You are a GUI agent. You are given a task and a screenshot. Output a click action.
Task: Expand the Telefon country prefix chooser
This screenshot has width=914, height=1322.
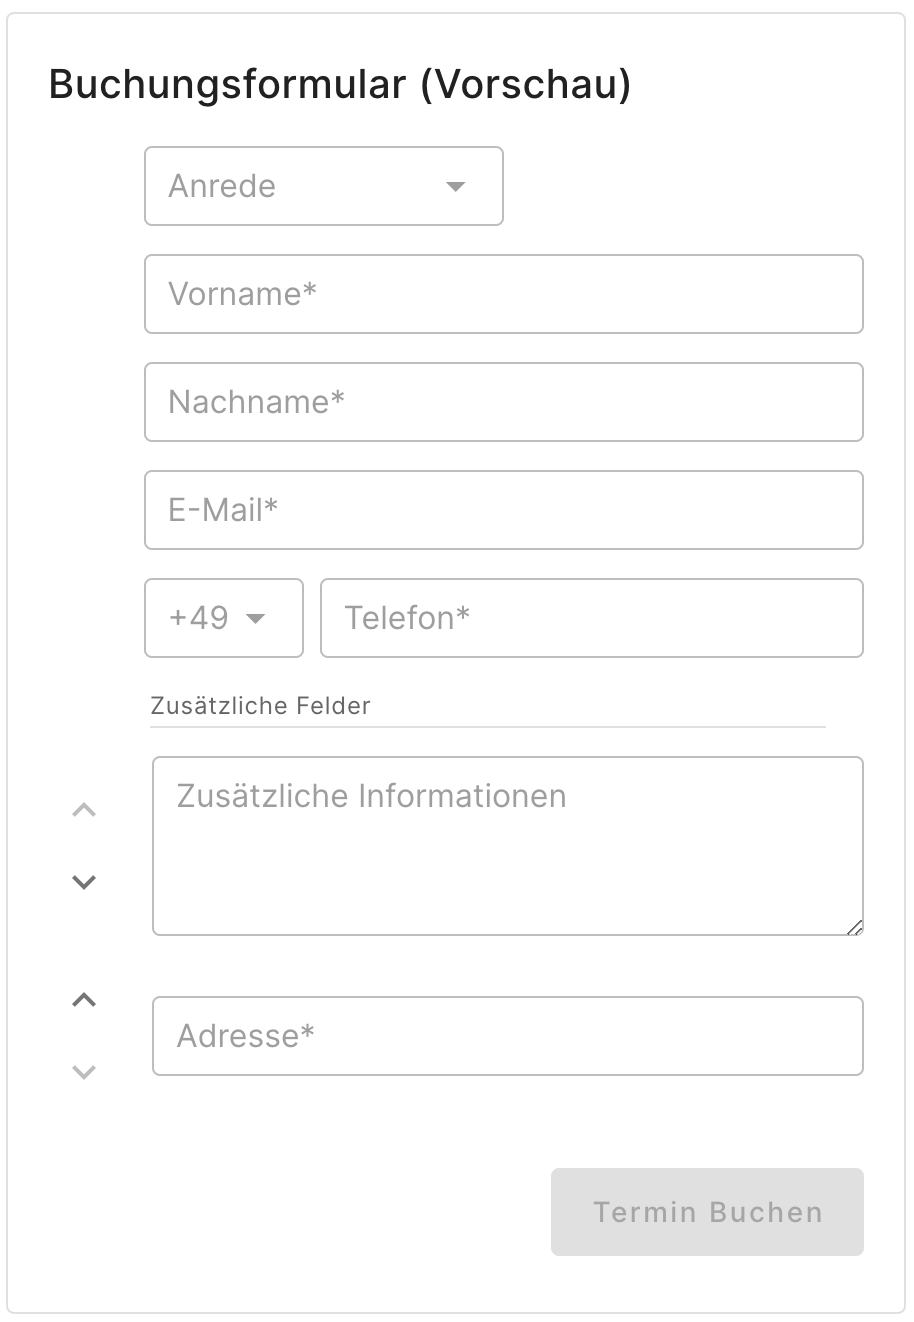click(223, 618)
